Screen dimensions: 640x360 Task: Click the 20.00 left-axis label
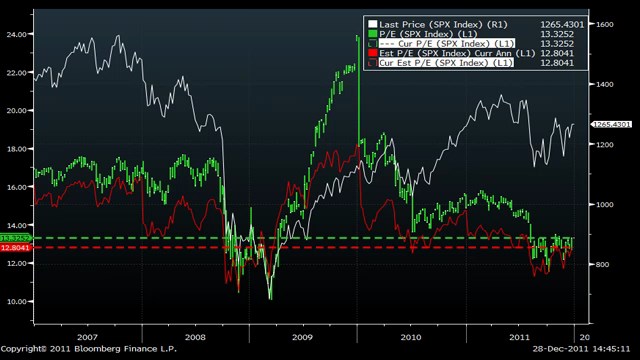17,111
